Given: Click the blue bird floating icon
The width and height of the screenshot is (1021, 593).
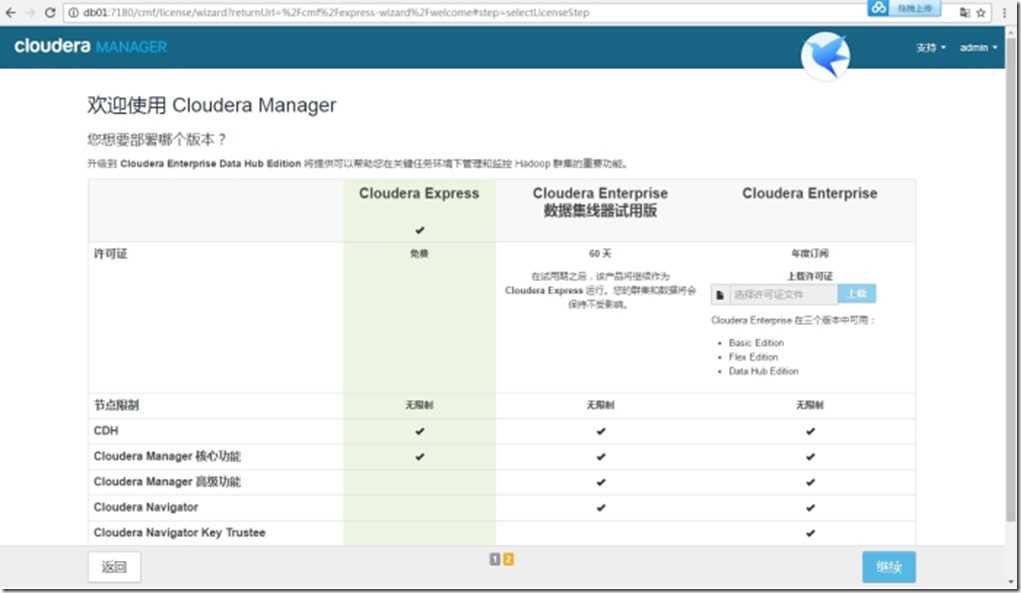Looking at the screenshot, I should click(825, 57).
